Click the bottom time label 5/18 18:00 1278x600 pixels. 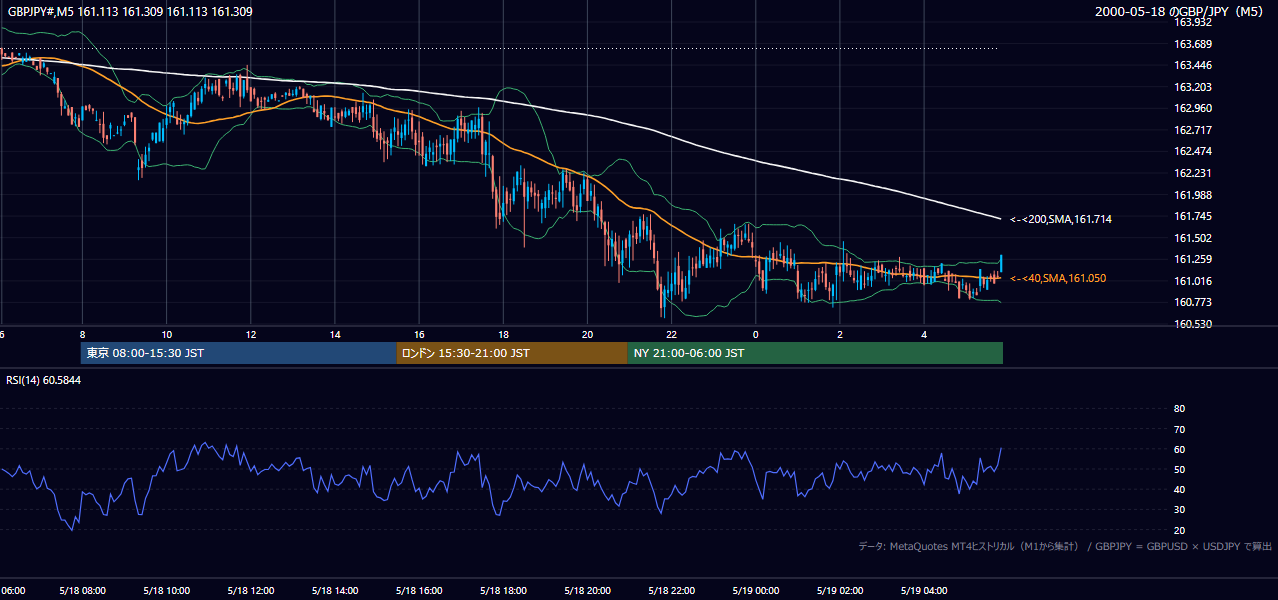[x=502, y=590]
